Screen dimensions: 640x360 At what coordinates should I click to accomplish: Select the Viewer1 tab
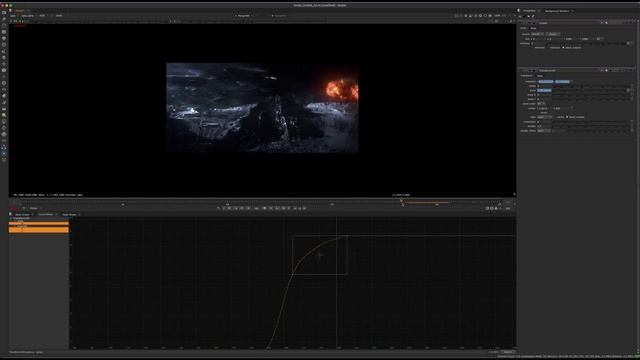(x=20, y=11)
